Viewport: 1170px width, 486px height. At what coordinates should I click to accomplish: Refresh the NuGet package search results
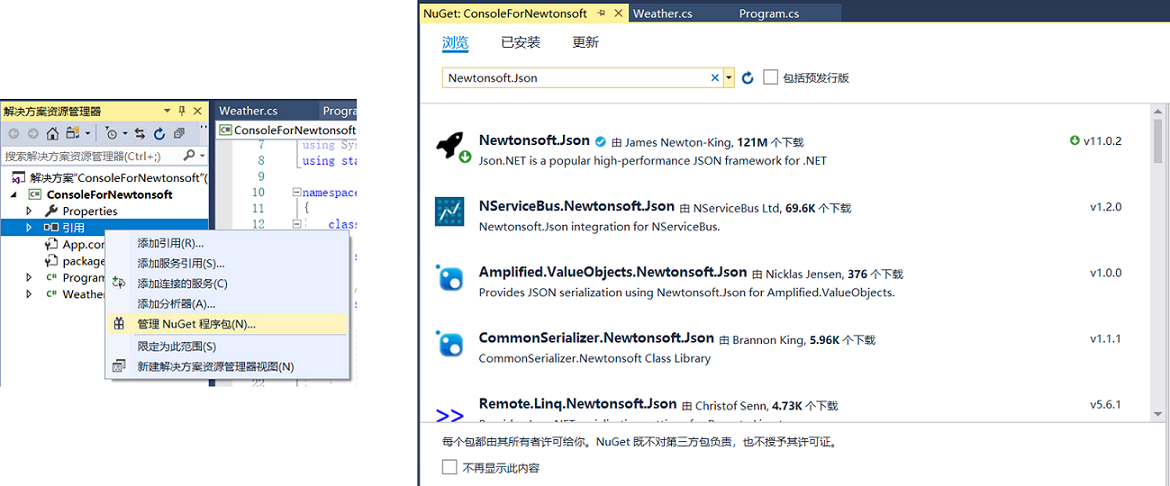748,78
